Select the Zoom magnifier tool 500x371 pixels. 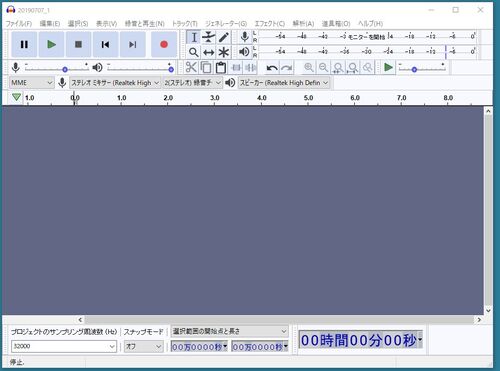coord(194,52)
